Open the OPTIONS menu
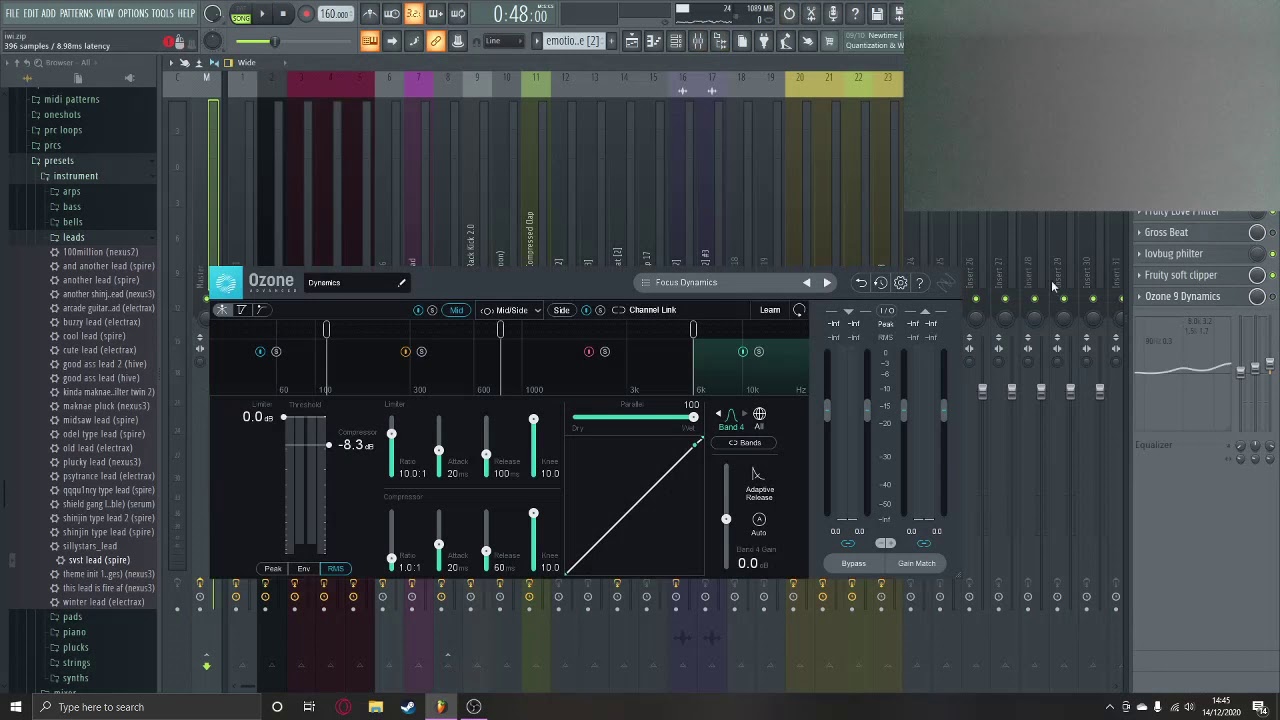 133,14
